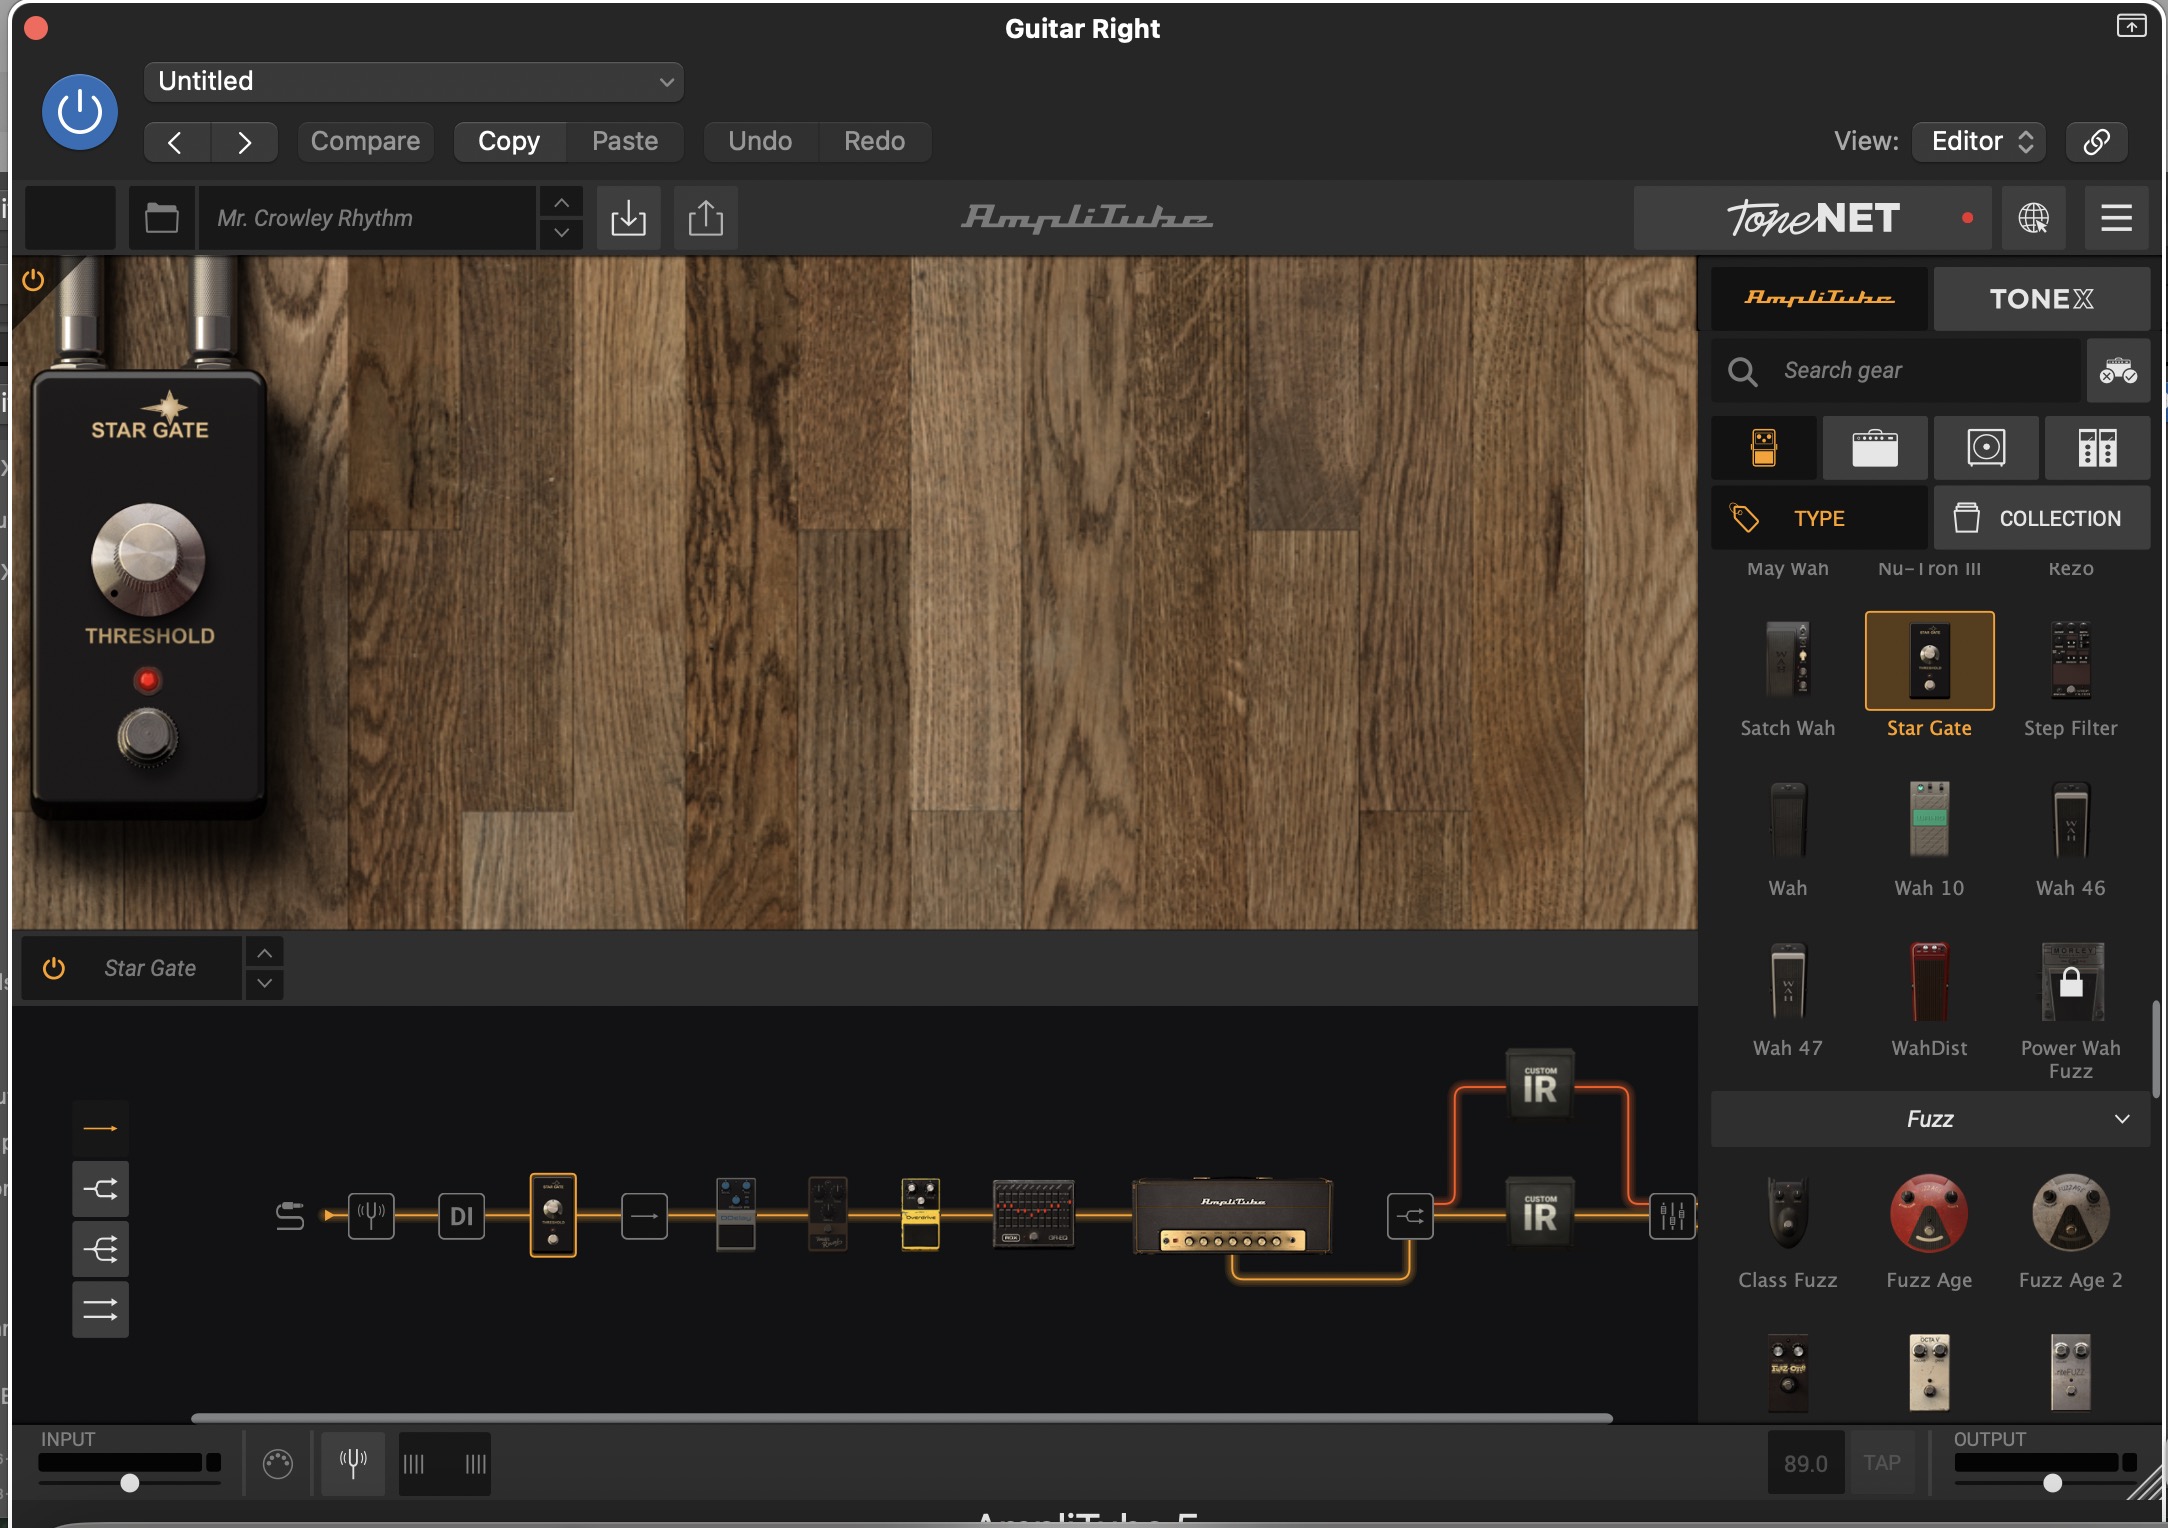
Task: Toggle Star Gate pedal footswitch
Action: pos(148,737)
